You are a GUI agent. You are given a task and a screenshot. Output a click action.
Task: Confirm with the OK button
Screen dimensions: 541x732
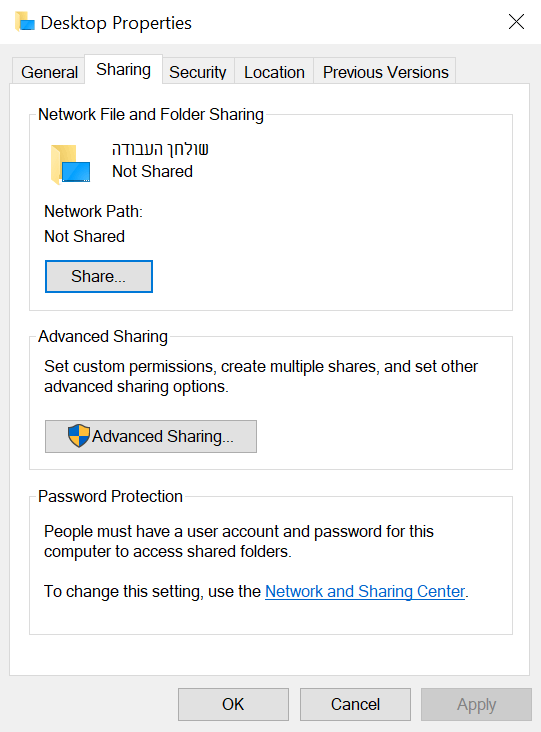(233, 704)
